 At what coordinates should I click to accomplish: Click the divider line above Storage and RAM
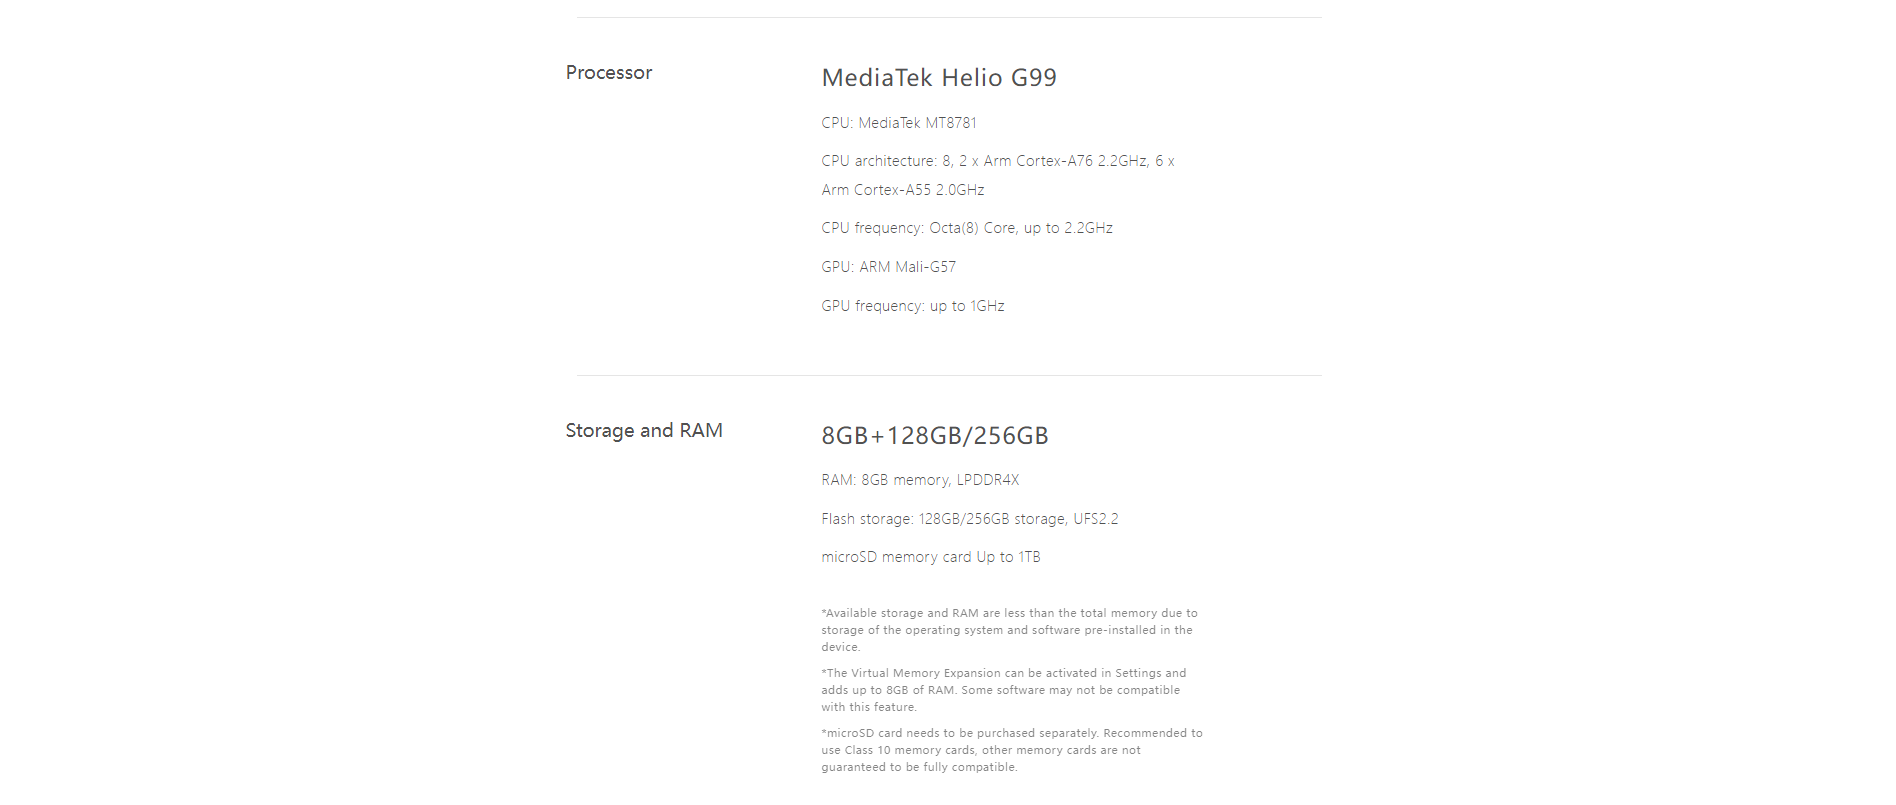[x=949, y=376]
